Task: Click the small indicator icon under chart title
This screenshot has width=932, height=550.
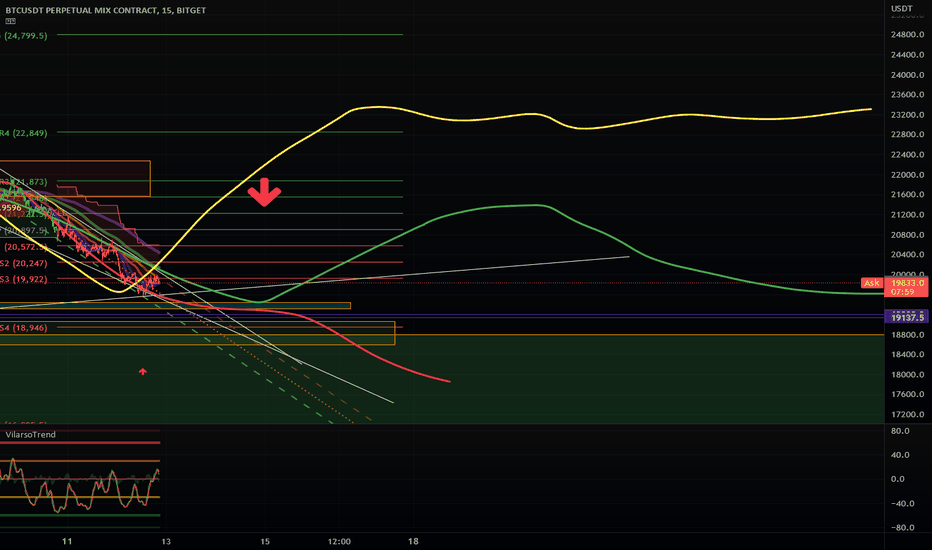Action: tap(11, 21)
